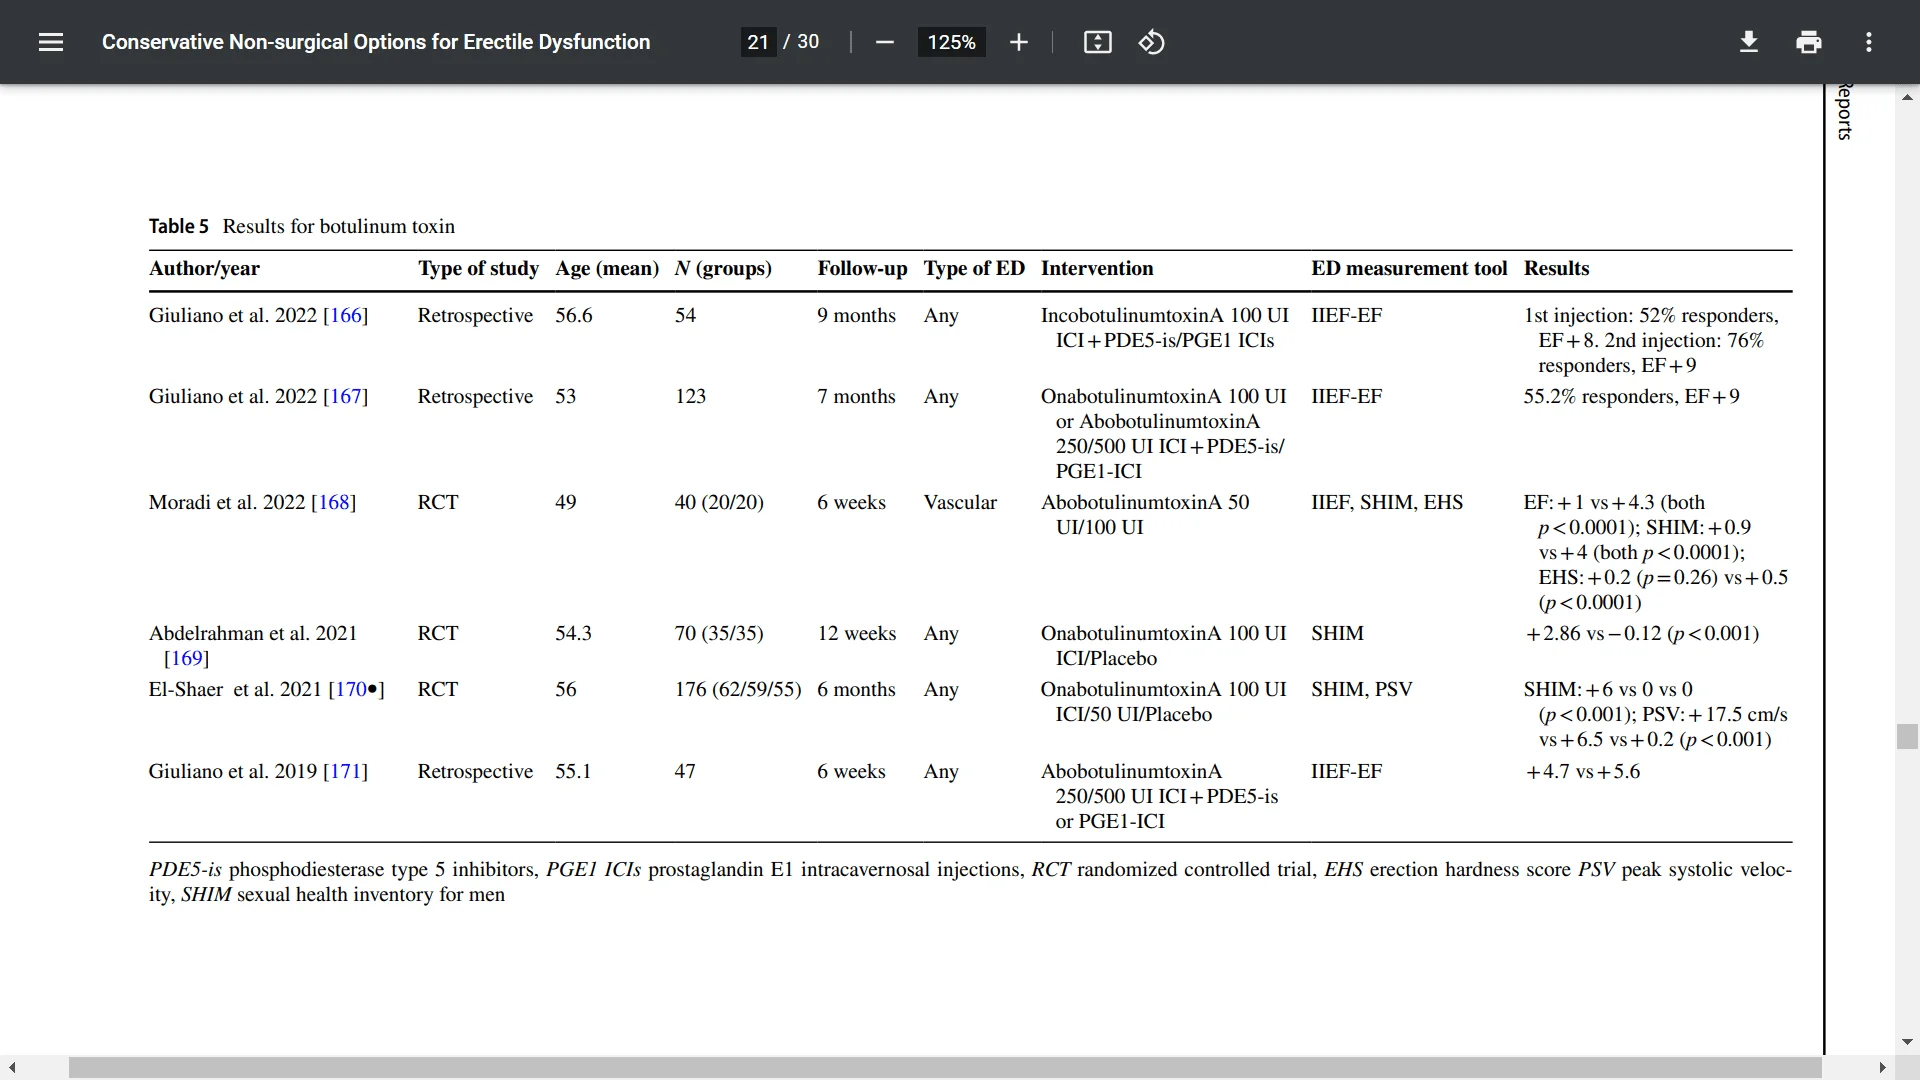Image resolution: width=1920 pixels, height=1080 pixels.
Task: Click the scroll up arrow
Action: point(1907,97)
